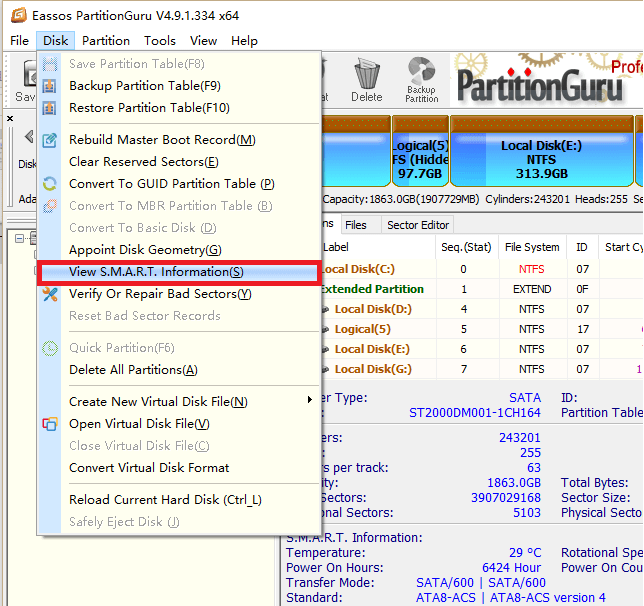Click the Seq.(Stat) column header

pyautogui.click(x=466, y=247)
